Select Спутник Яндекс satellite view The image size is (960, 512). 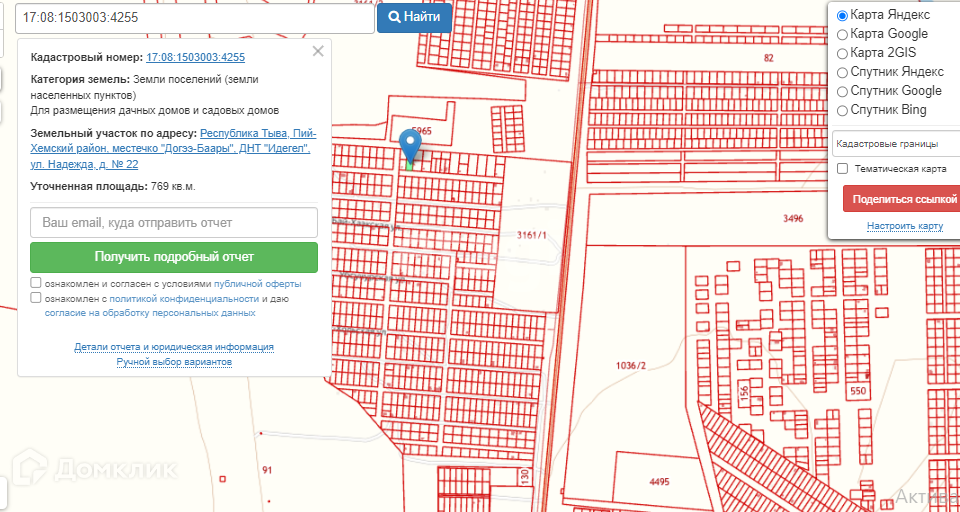pos(842,72)
